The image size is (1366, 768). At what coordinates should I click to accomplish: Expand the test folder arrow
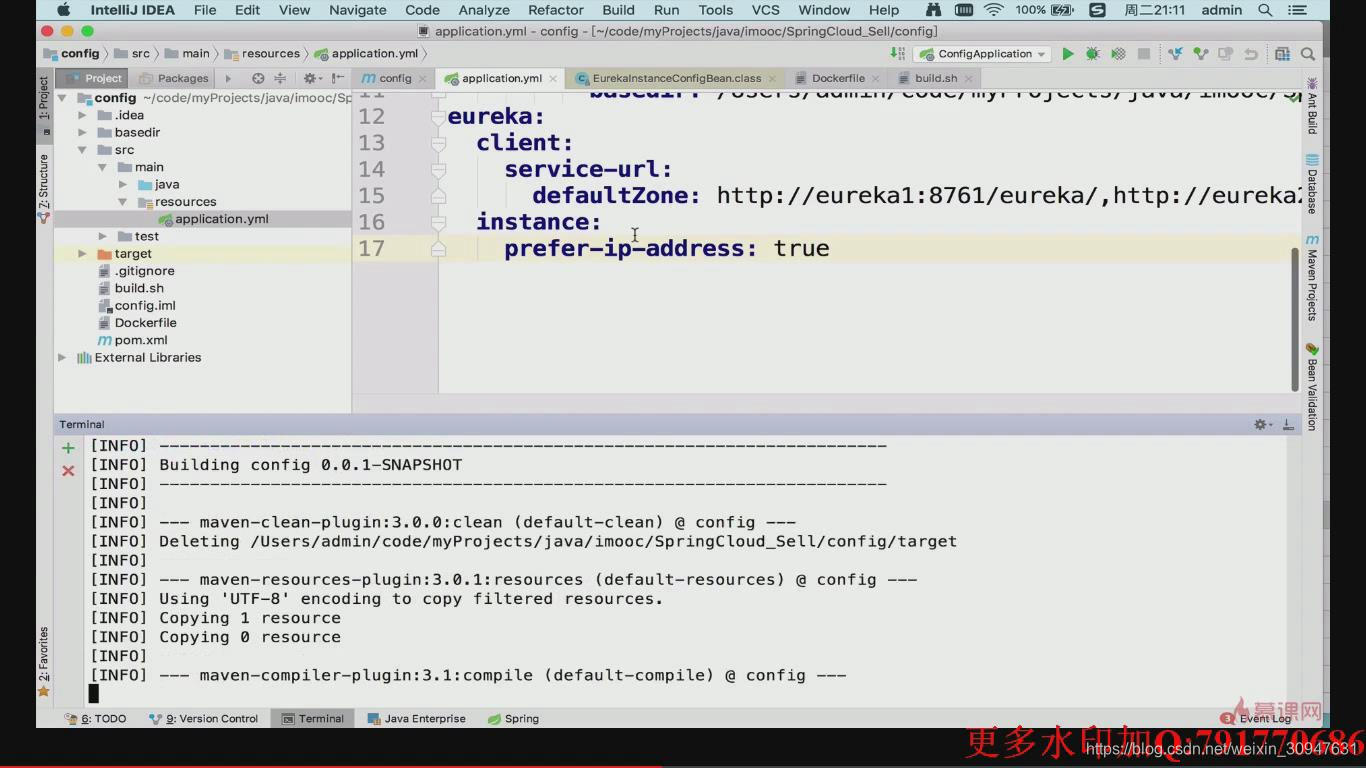coord(102,236)
